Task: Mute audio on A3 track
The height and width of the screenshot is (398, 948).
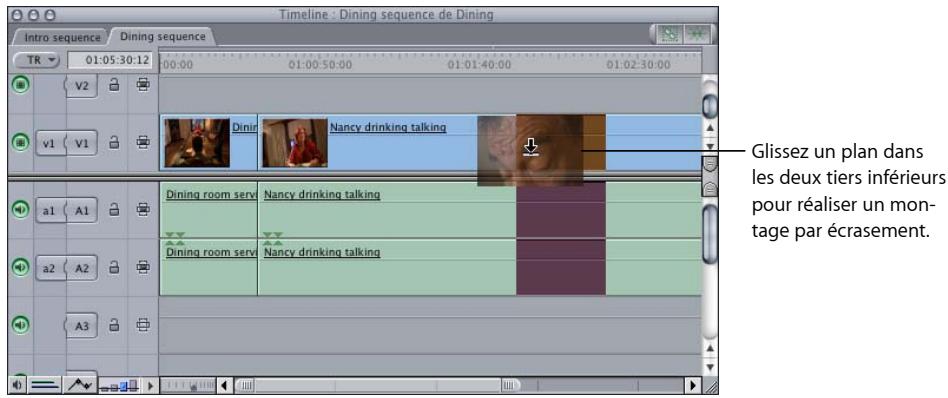Action: pos(20,325)
